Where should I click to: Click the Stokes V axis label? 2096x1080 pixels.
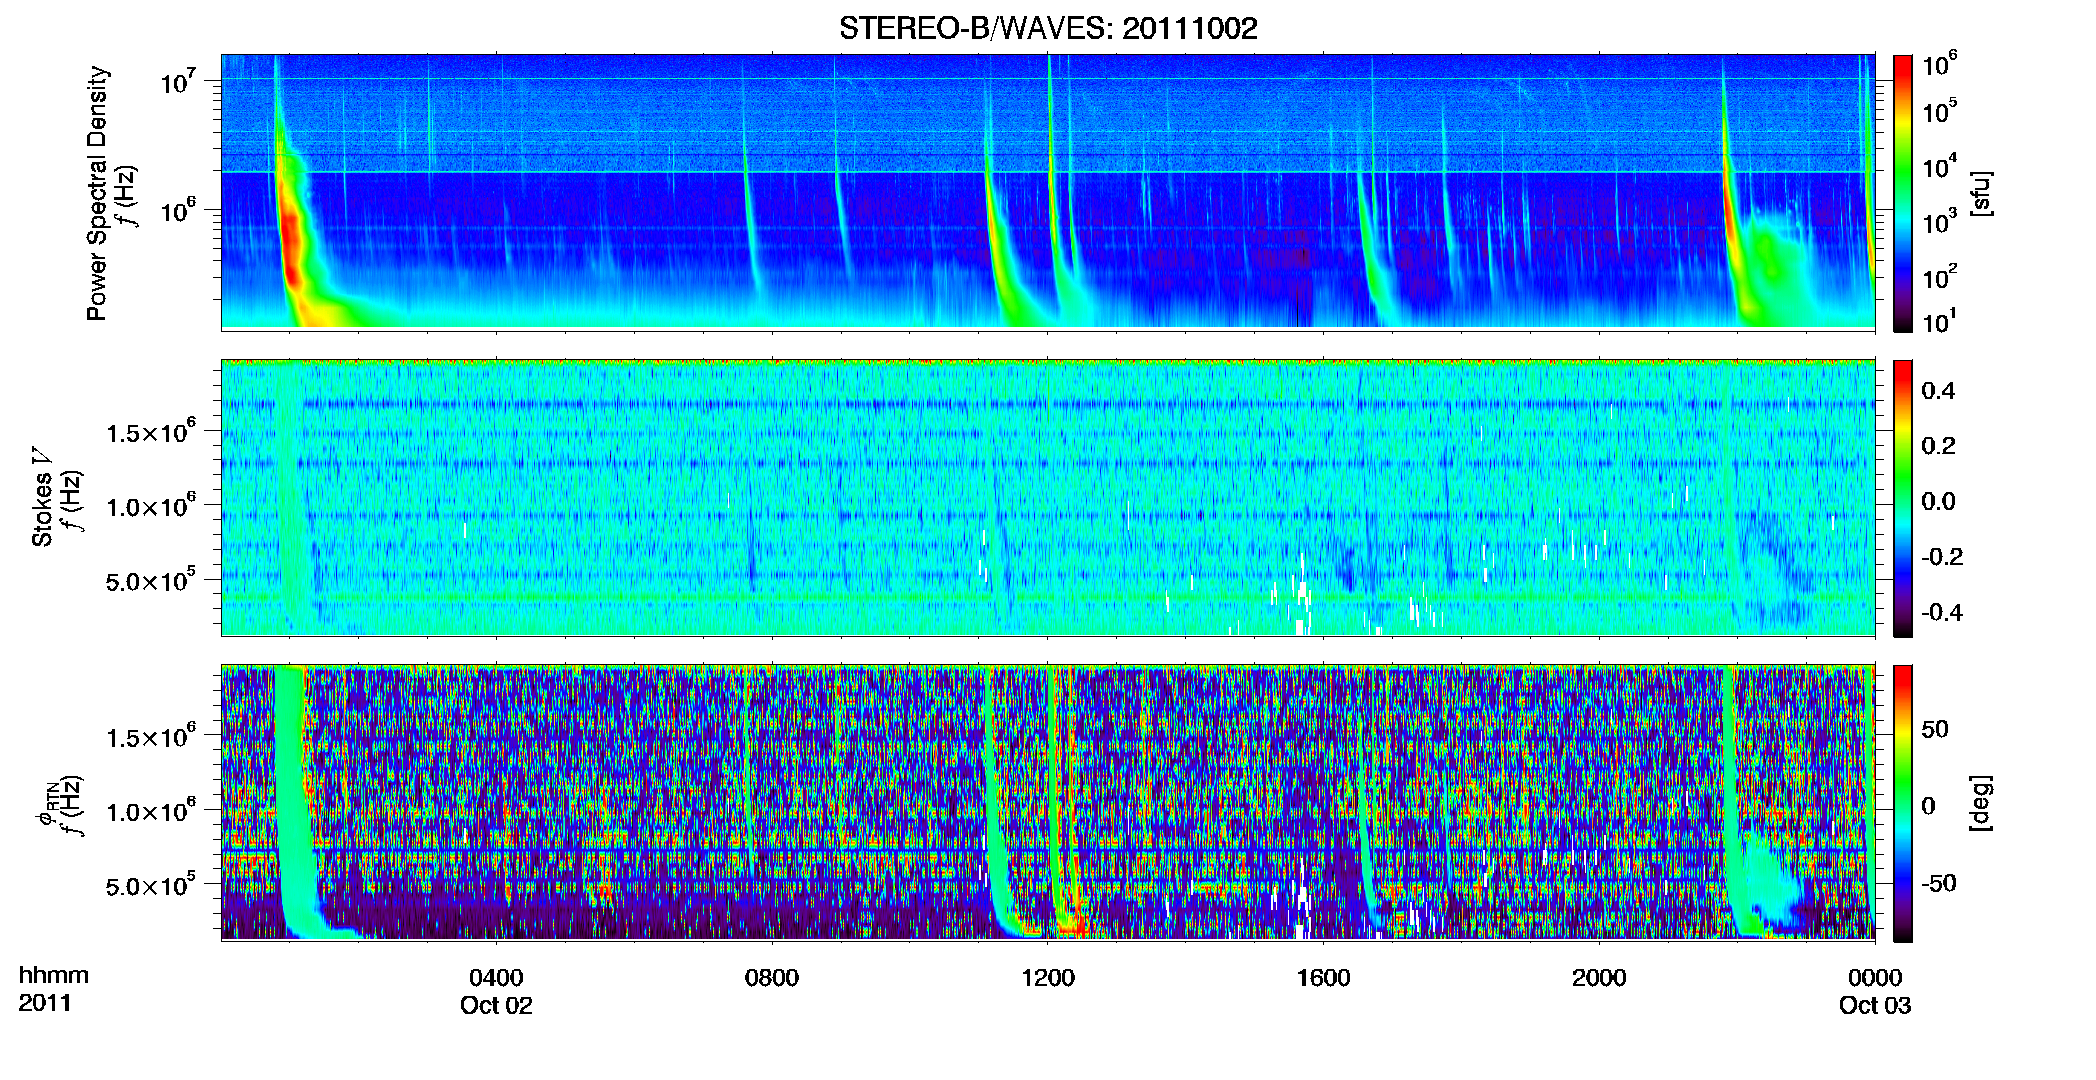pyautogui.click(x=42, y=496)
